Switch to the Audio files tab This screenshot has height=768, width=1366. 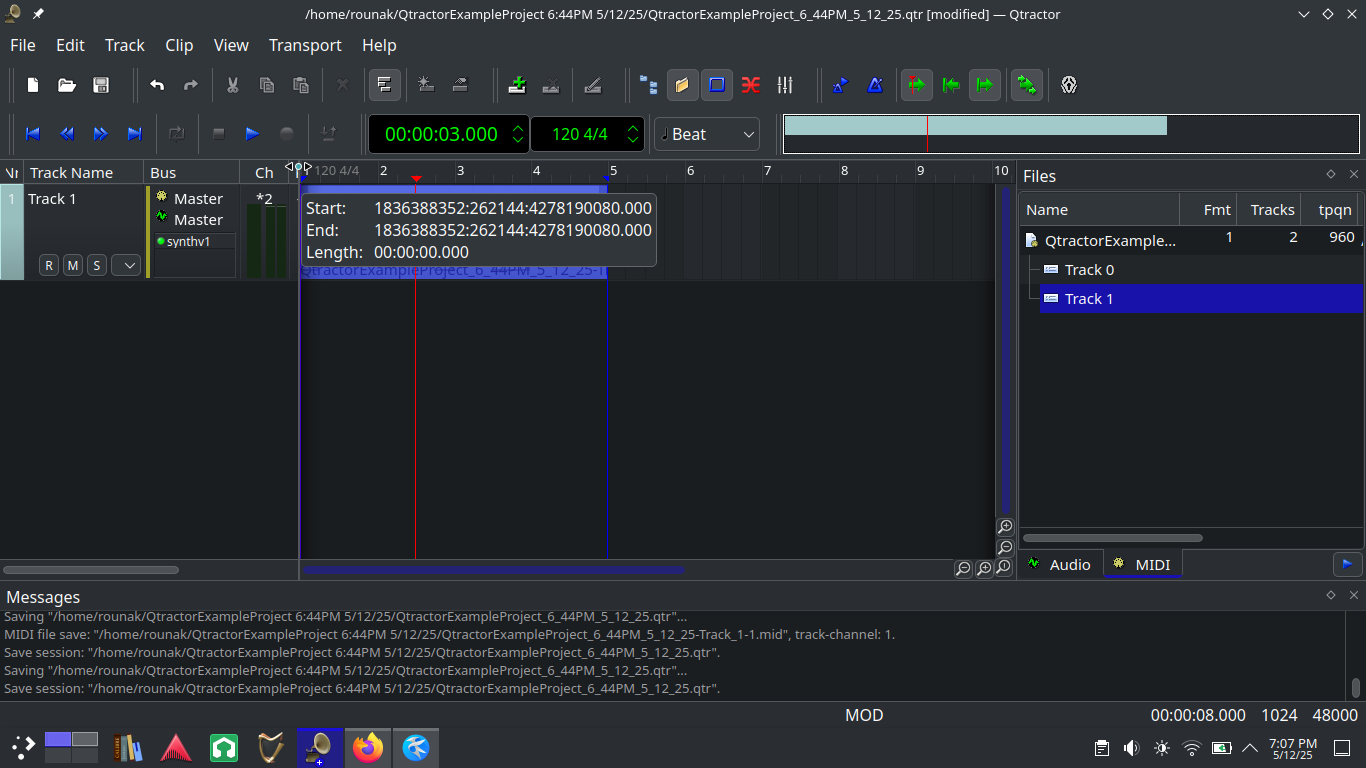(x=1059, y=565)
